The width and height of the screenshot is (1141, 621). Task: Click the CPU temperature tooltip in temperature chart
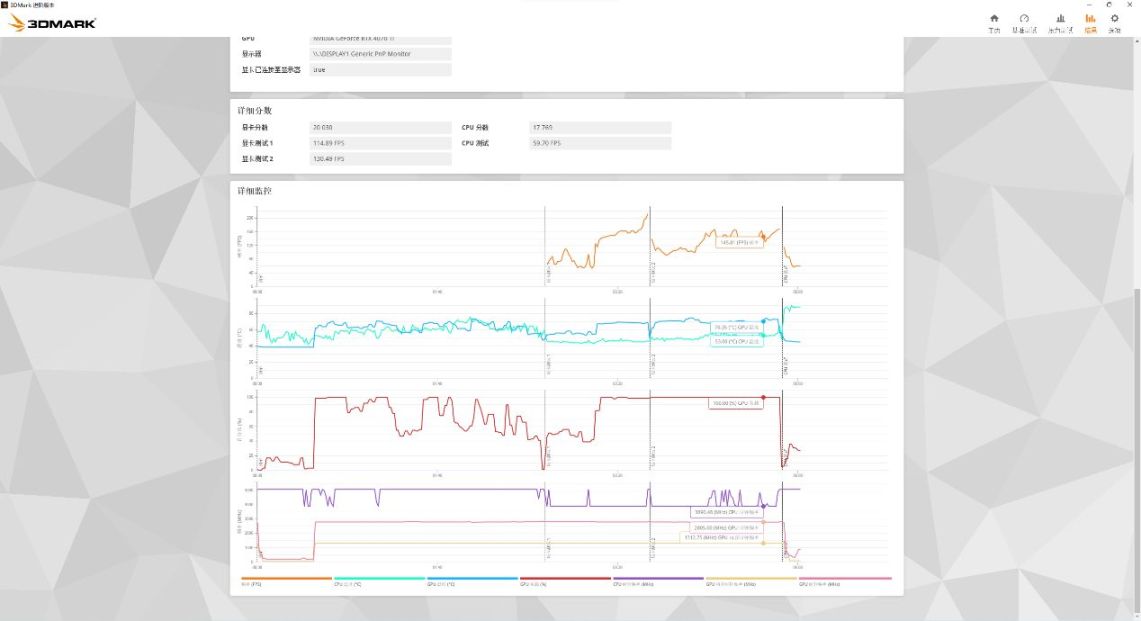736,341
